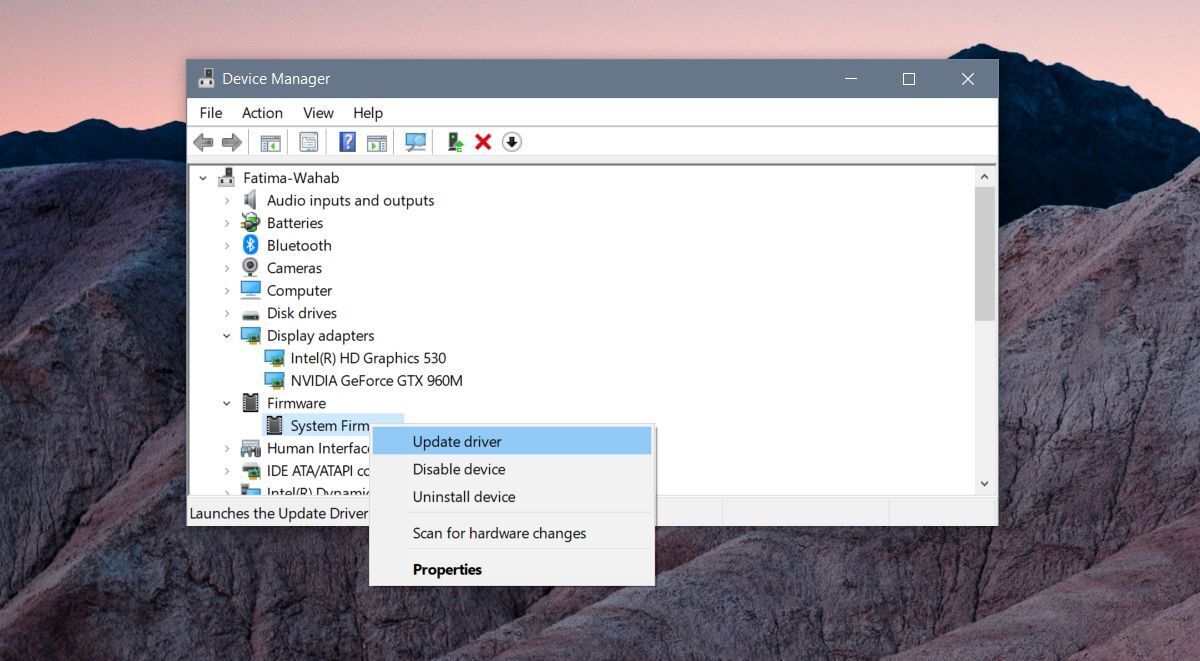Click the Back arrow toolbar icon
1200x661 pixels.
[x=203, y=142]
